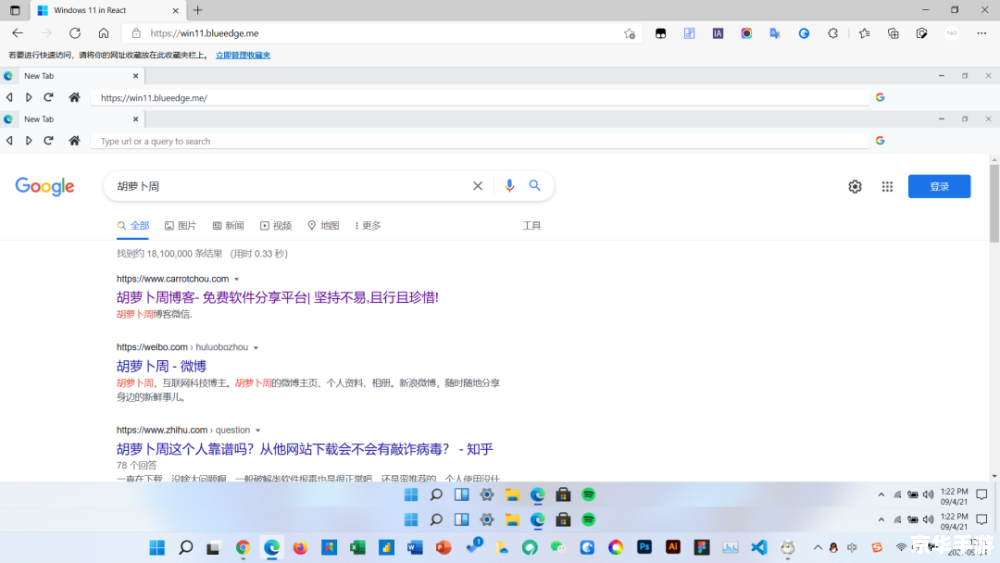Image resolution: width=1000 pixels, height=563 pixels.
Task: Open Google apps grid
Action: click(887, 186)
